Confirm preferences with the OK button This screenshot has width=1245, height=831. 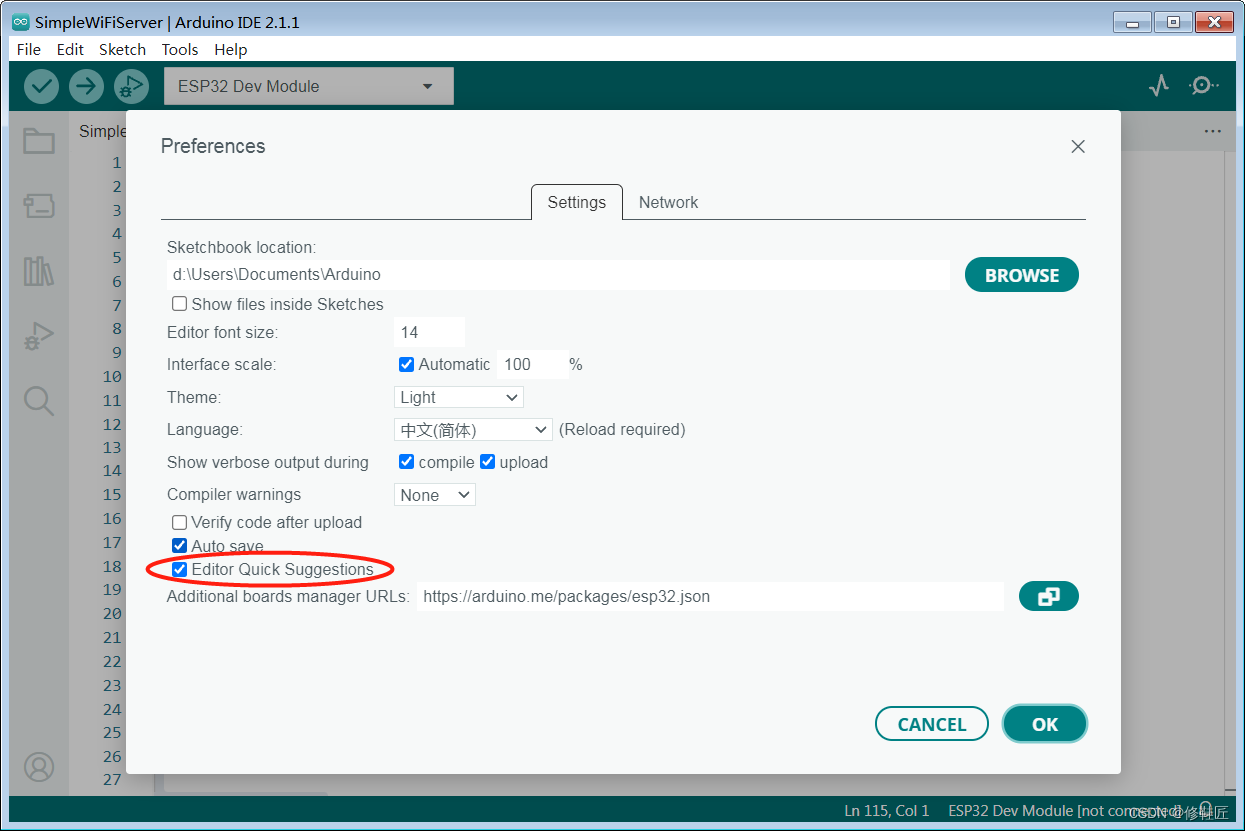pos(1044,724)
